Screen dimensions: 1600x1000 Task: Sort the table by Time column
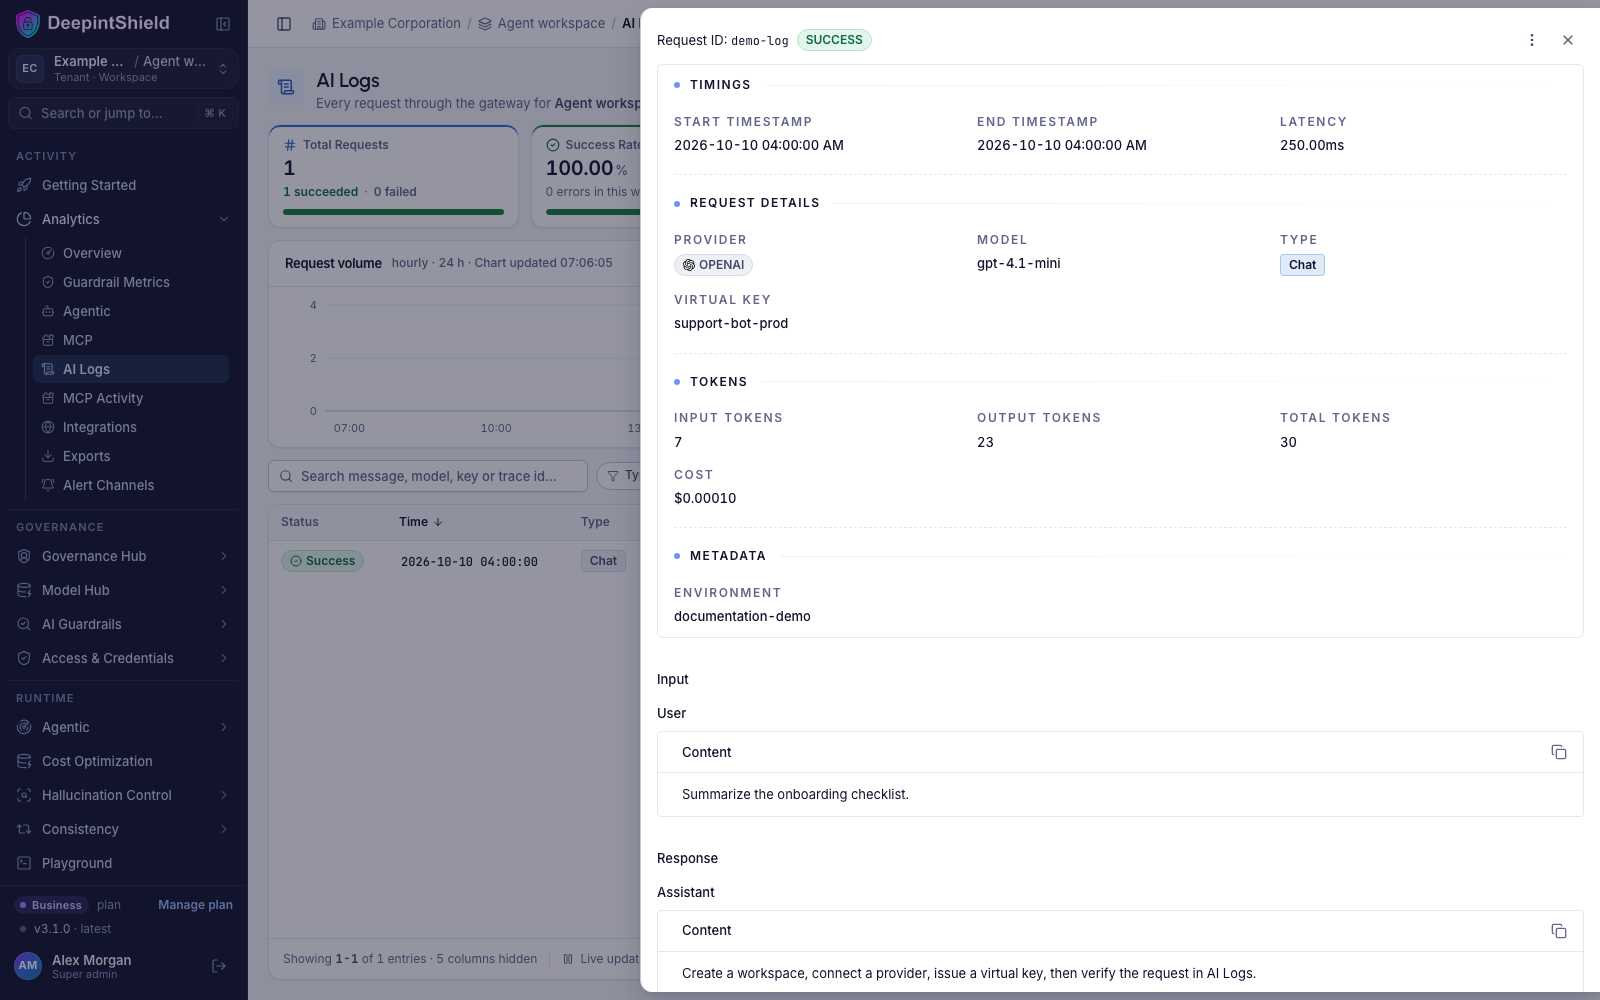click(x=421, y=522)
